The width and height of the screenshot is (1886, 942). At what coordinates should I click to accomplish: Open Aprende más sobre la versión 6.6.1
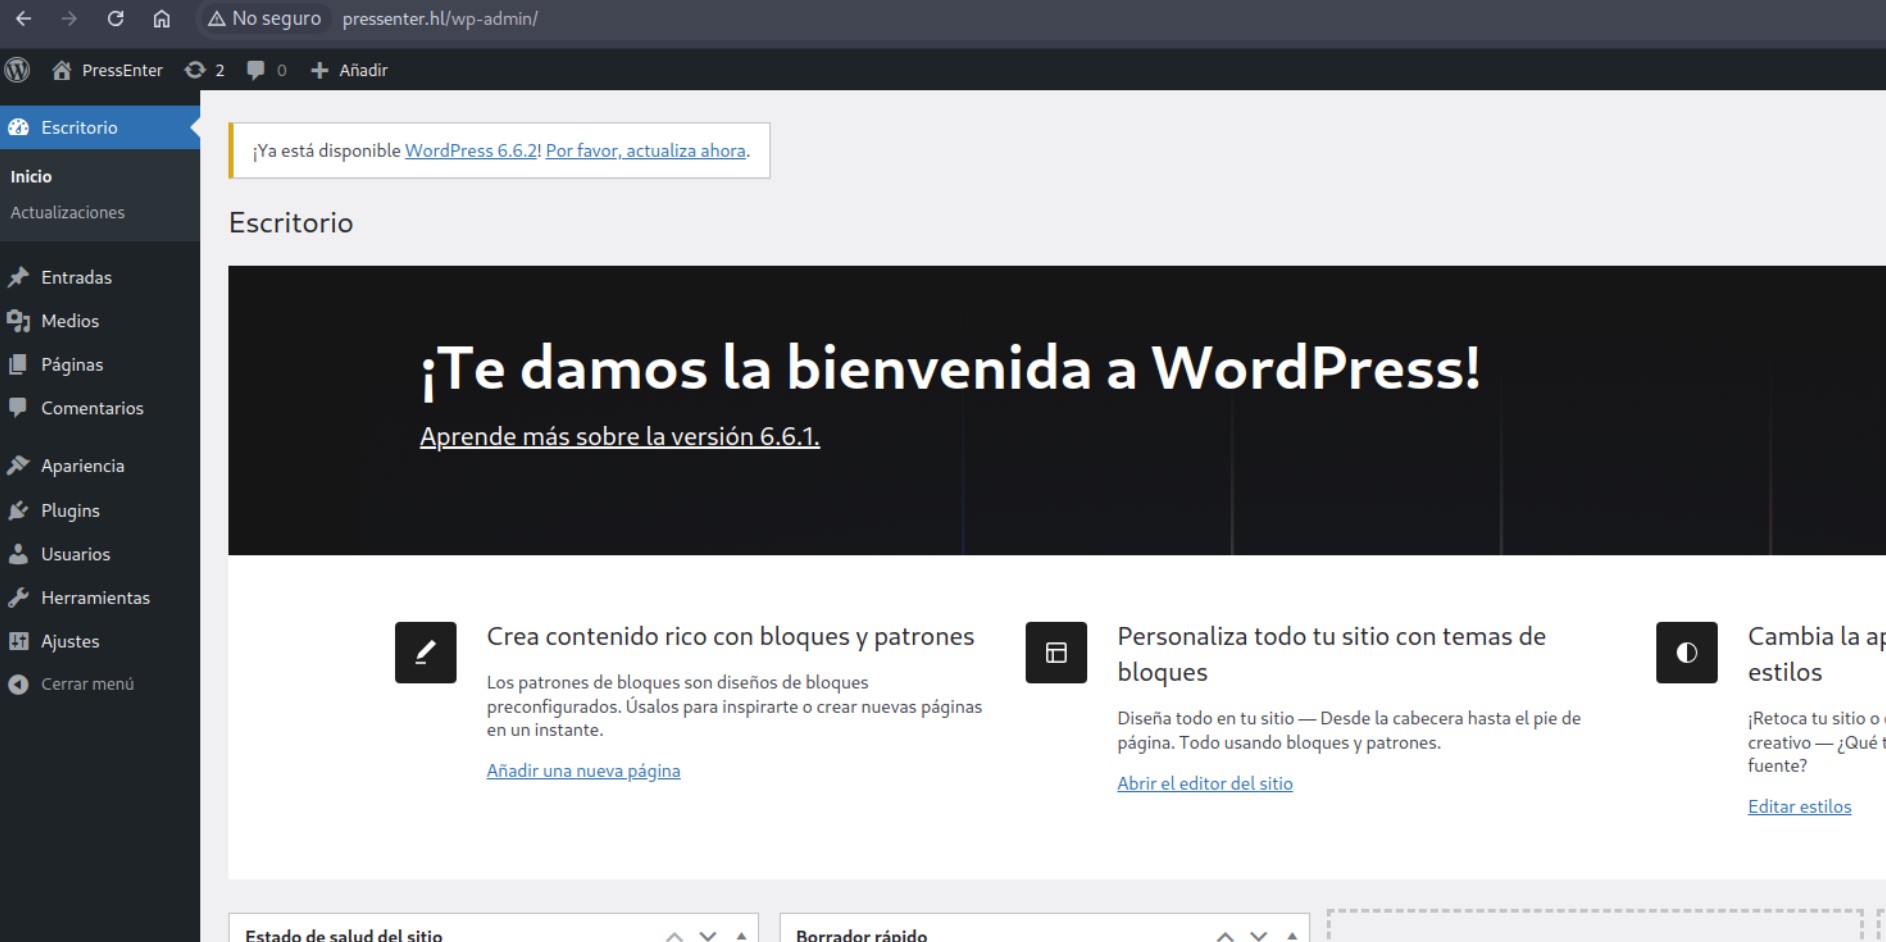coord(620,437)
